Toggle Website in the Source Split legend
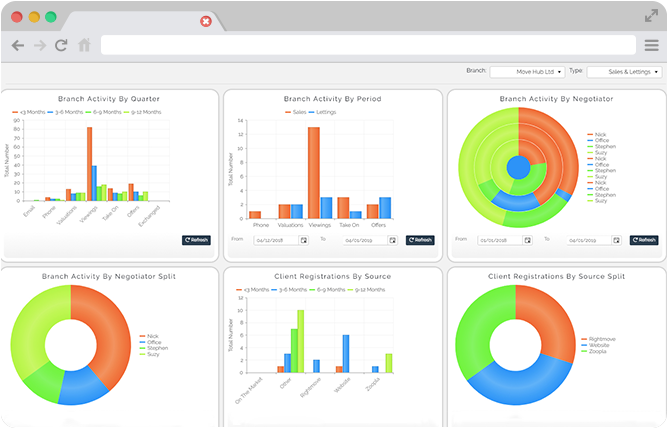This screenshot has height=428, width=668. [x=595, y=345]
